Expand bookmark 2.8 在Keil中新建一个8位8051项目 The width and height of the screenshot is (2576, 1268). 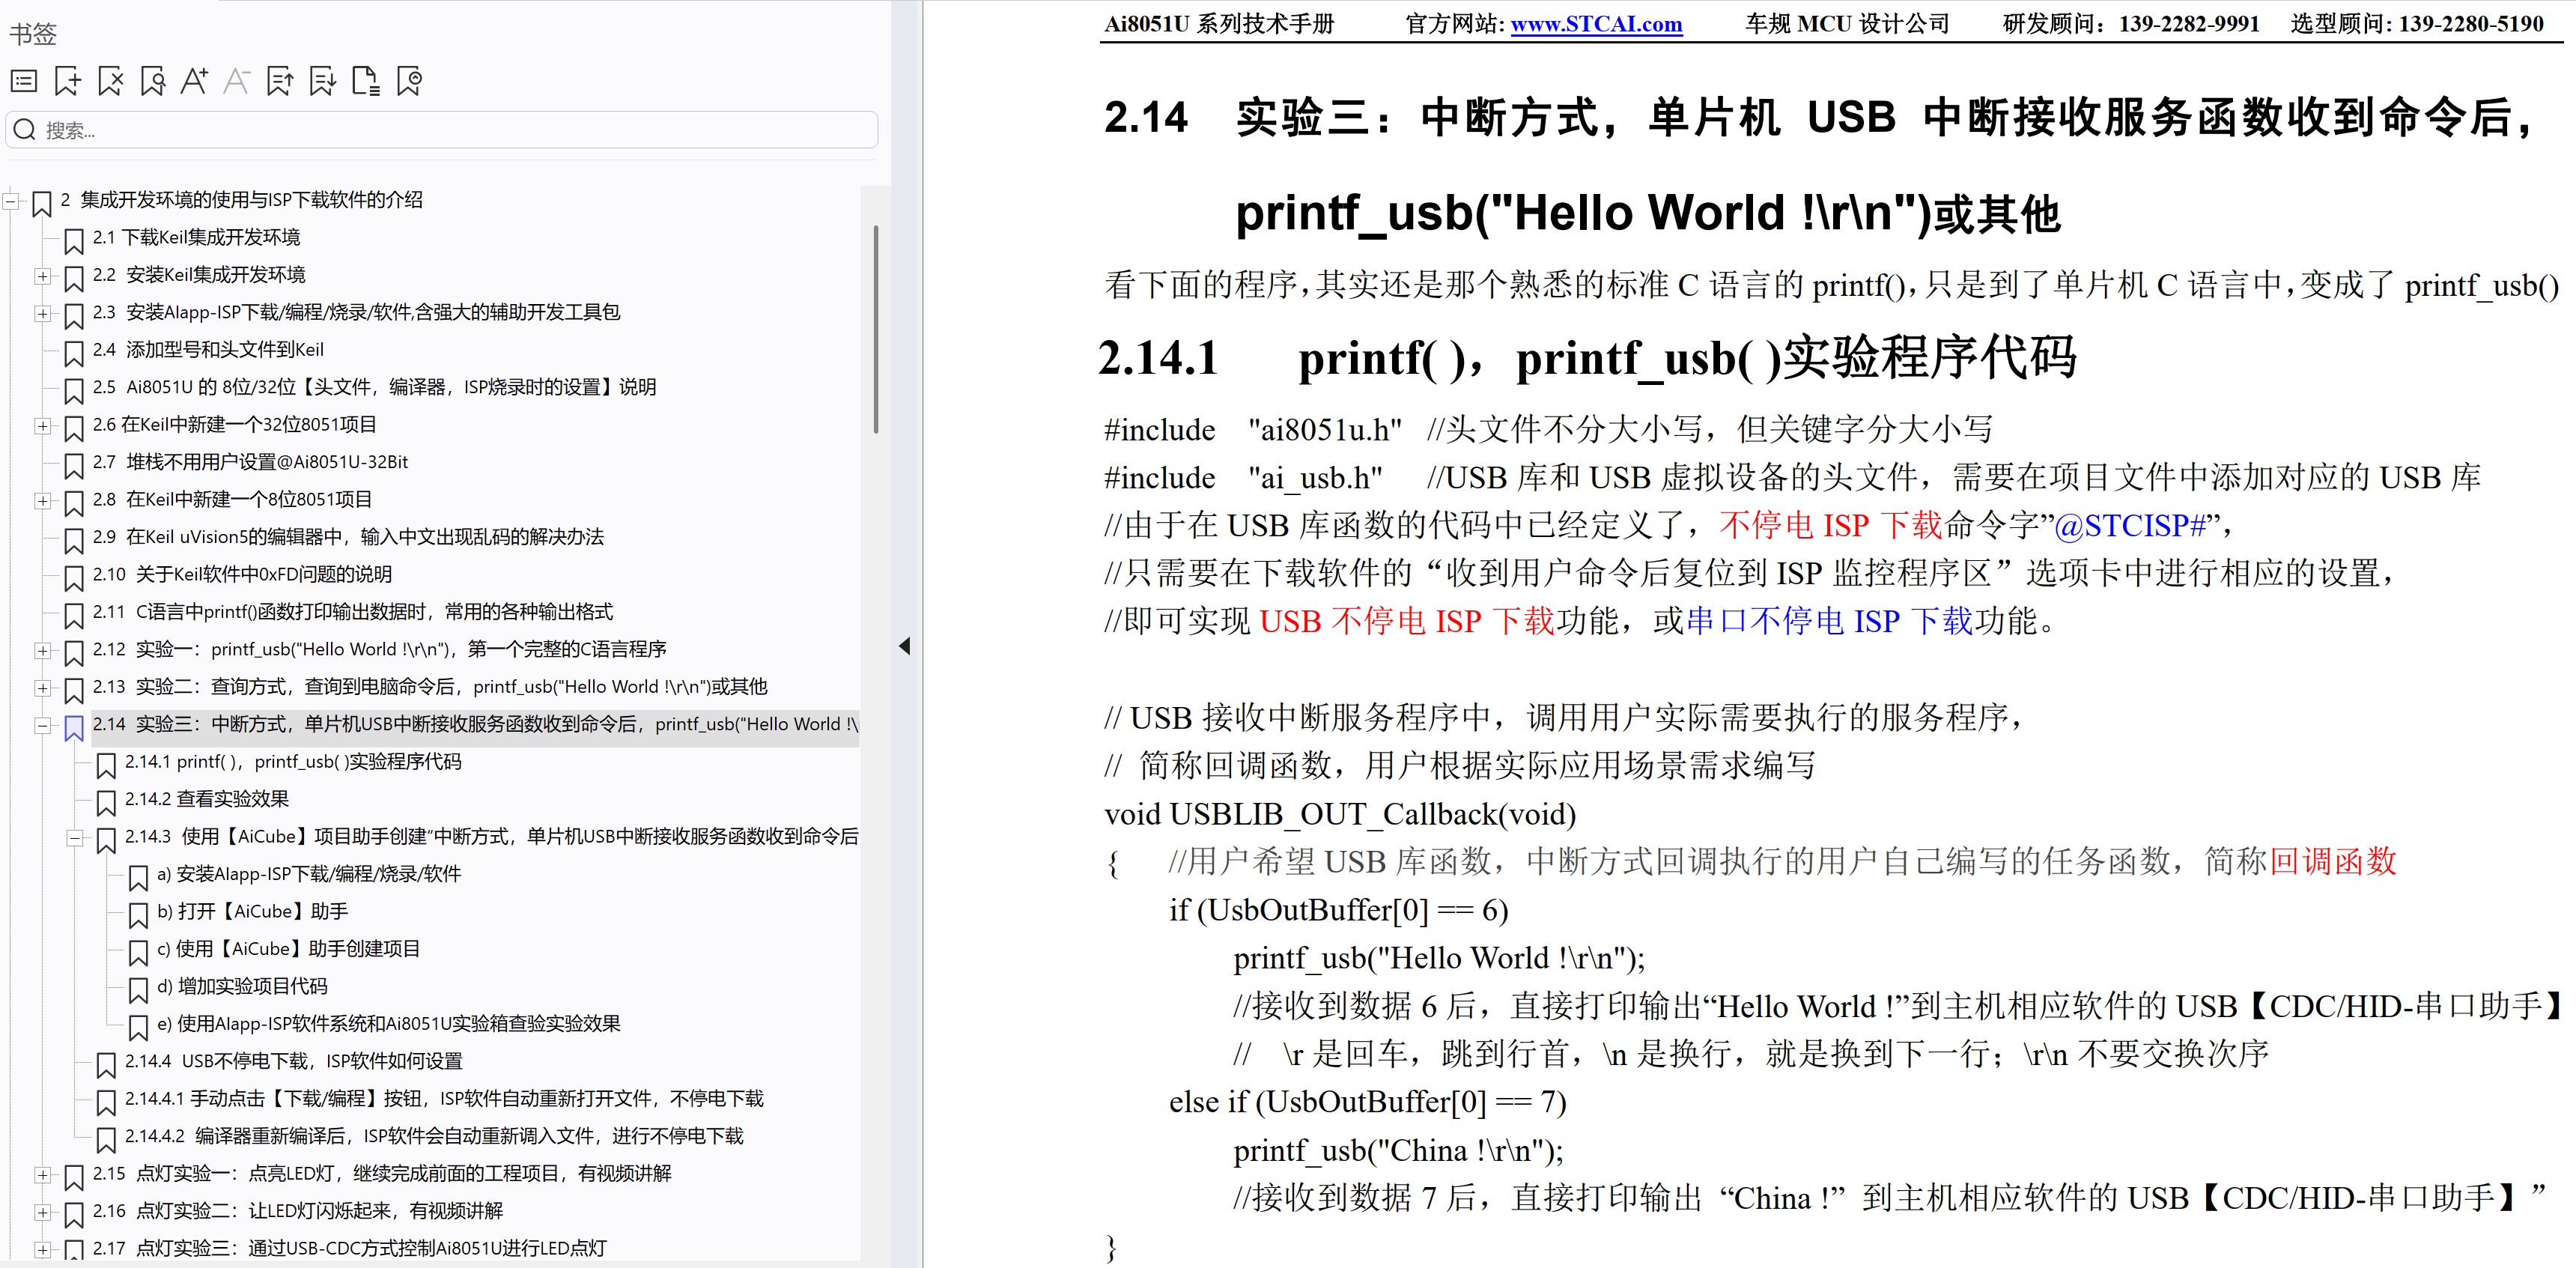pos(42,501)
